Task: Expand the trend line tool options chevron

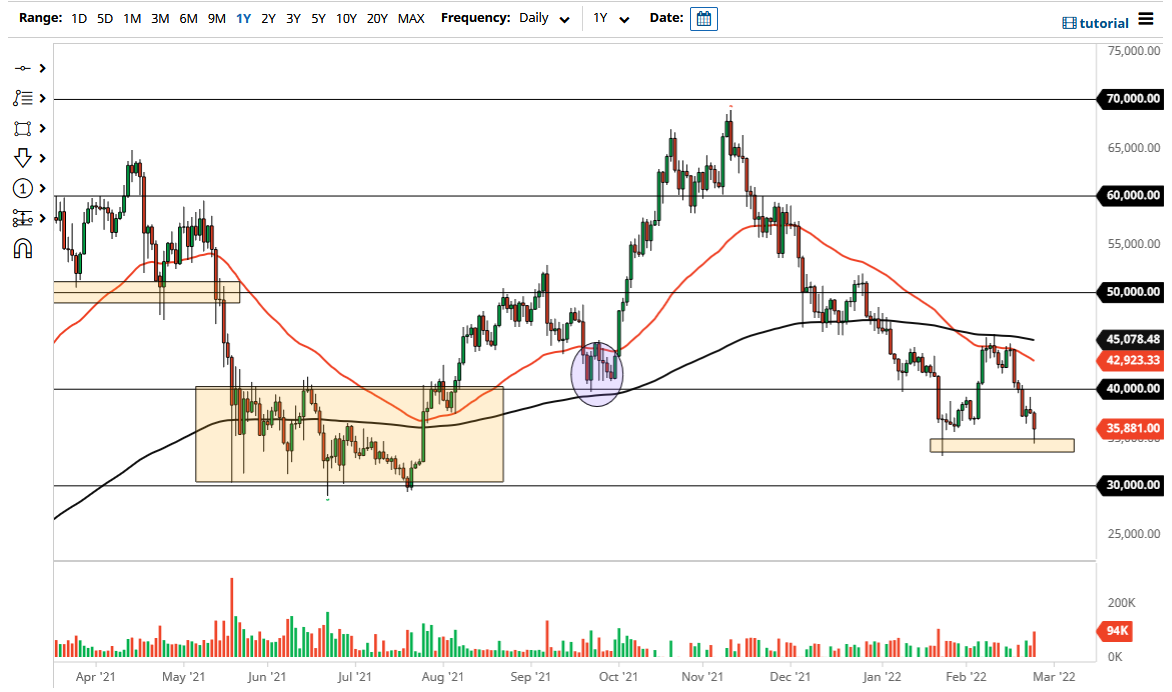Action: point(41,68)
